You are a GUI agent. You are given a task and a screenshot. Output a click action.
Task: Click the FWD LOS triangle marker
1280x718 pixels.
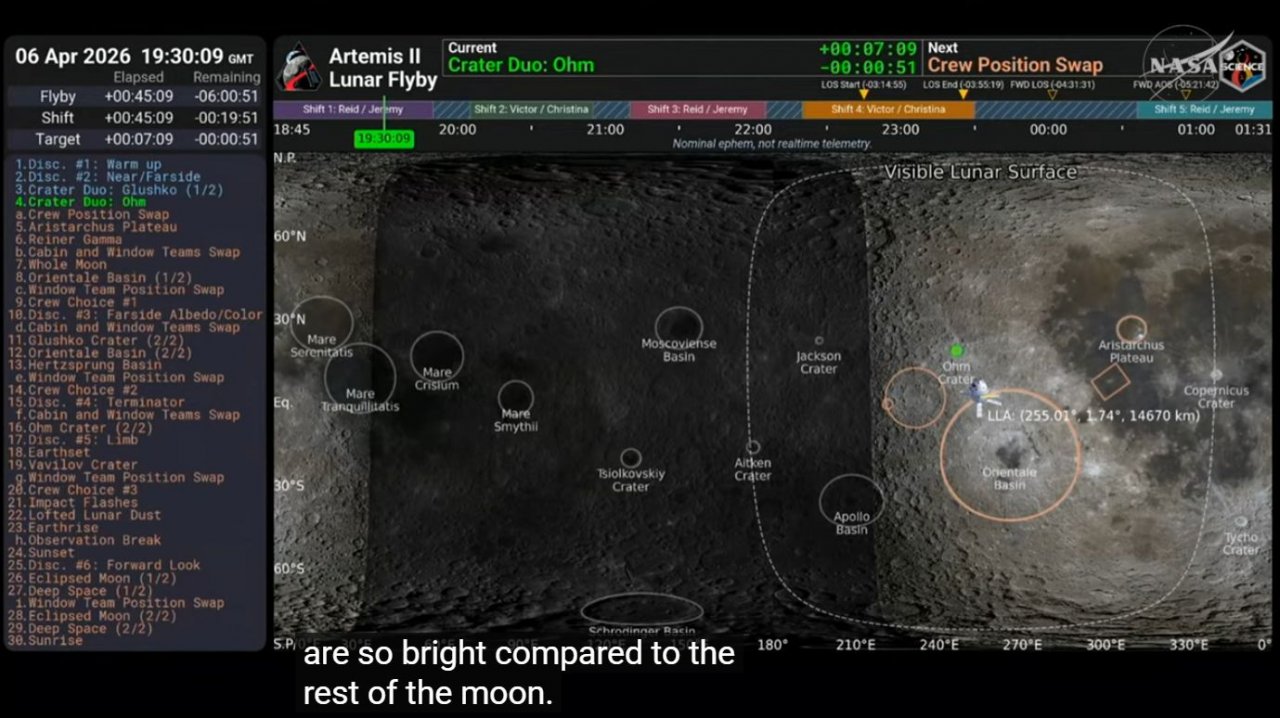tap(1052, 95)
